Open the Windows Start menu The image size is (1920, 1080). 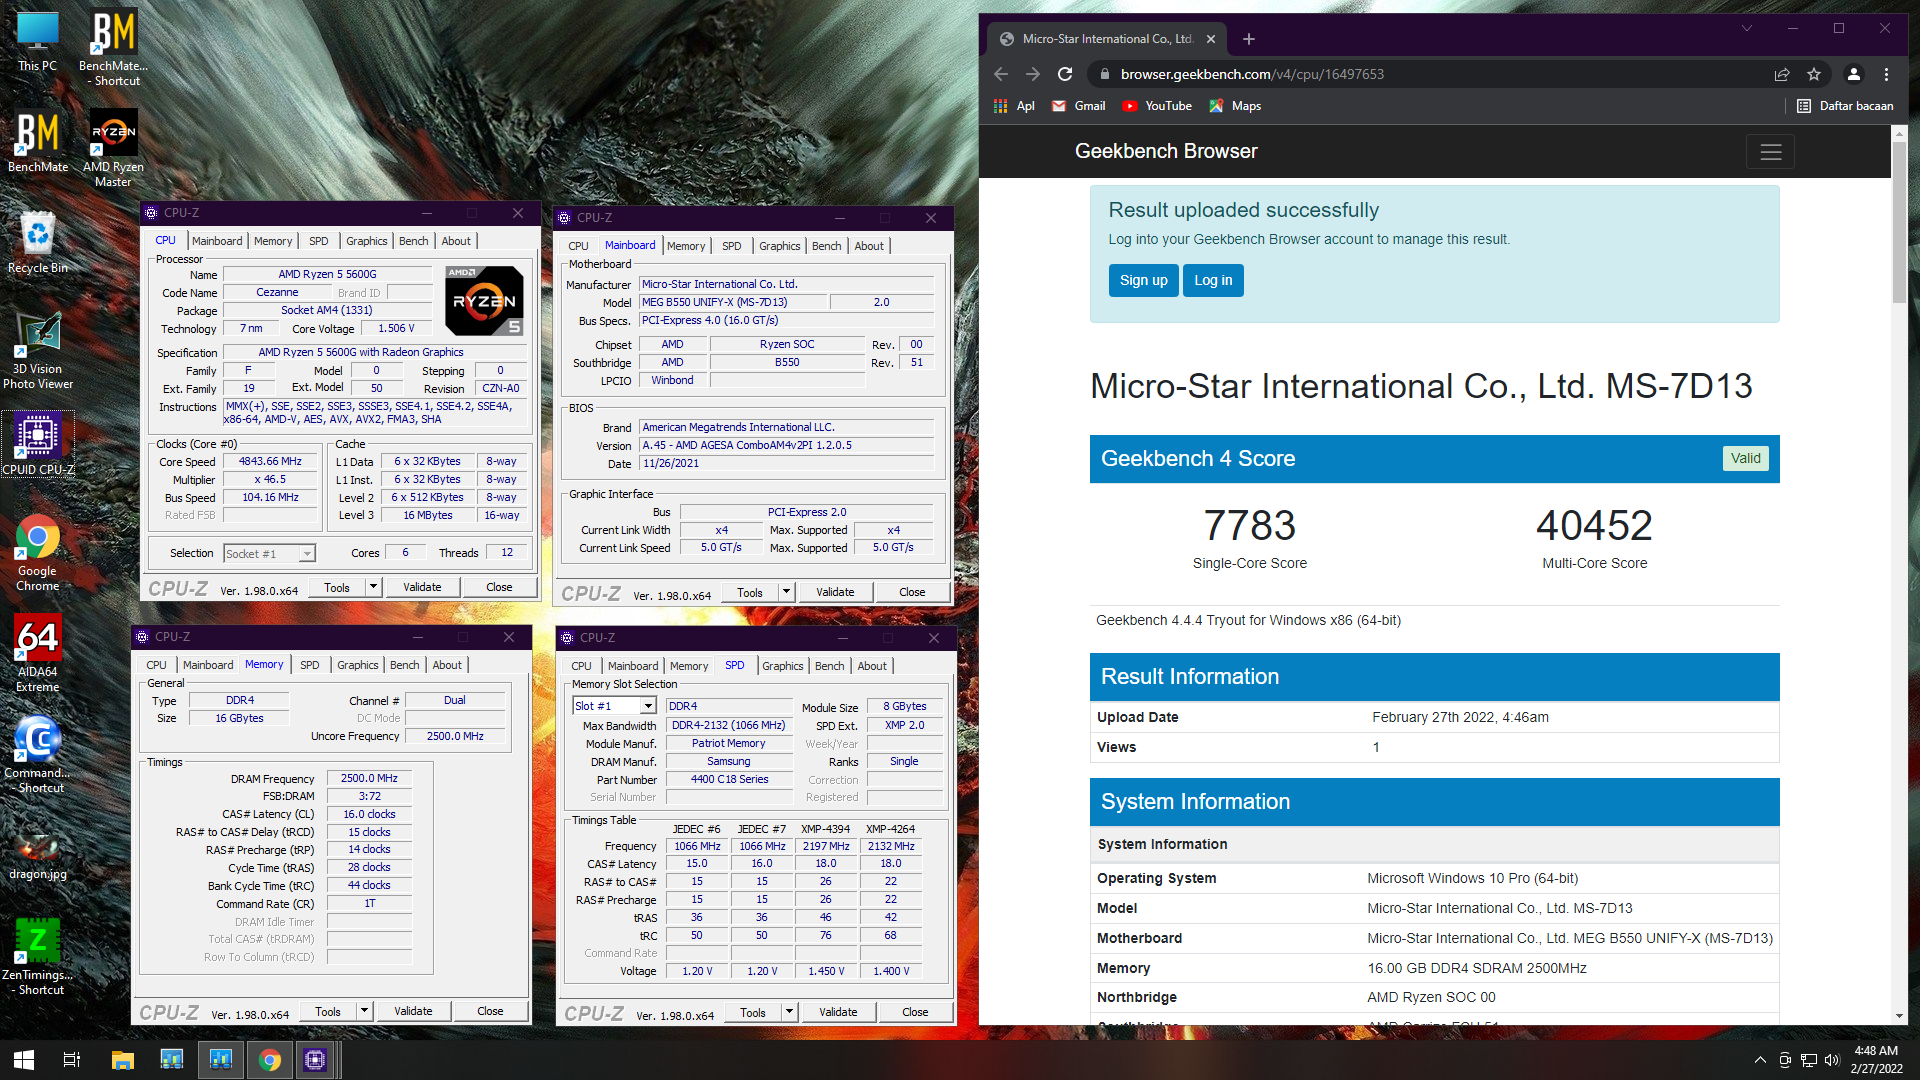[24, 1060]
